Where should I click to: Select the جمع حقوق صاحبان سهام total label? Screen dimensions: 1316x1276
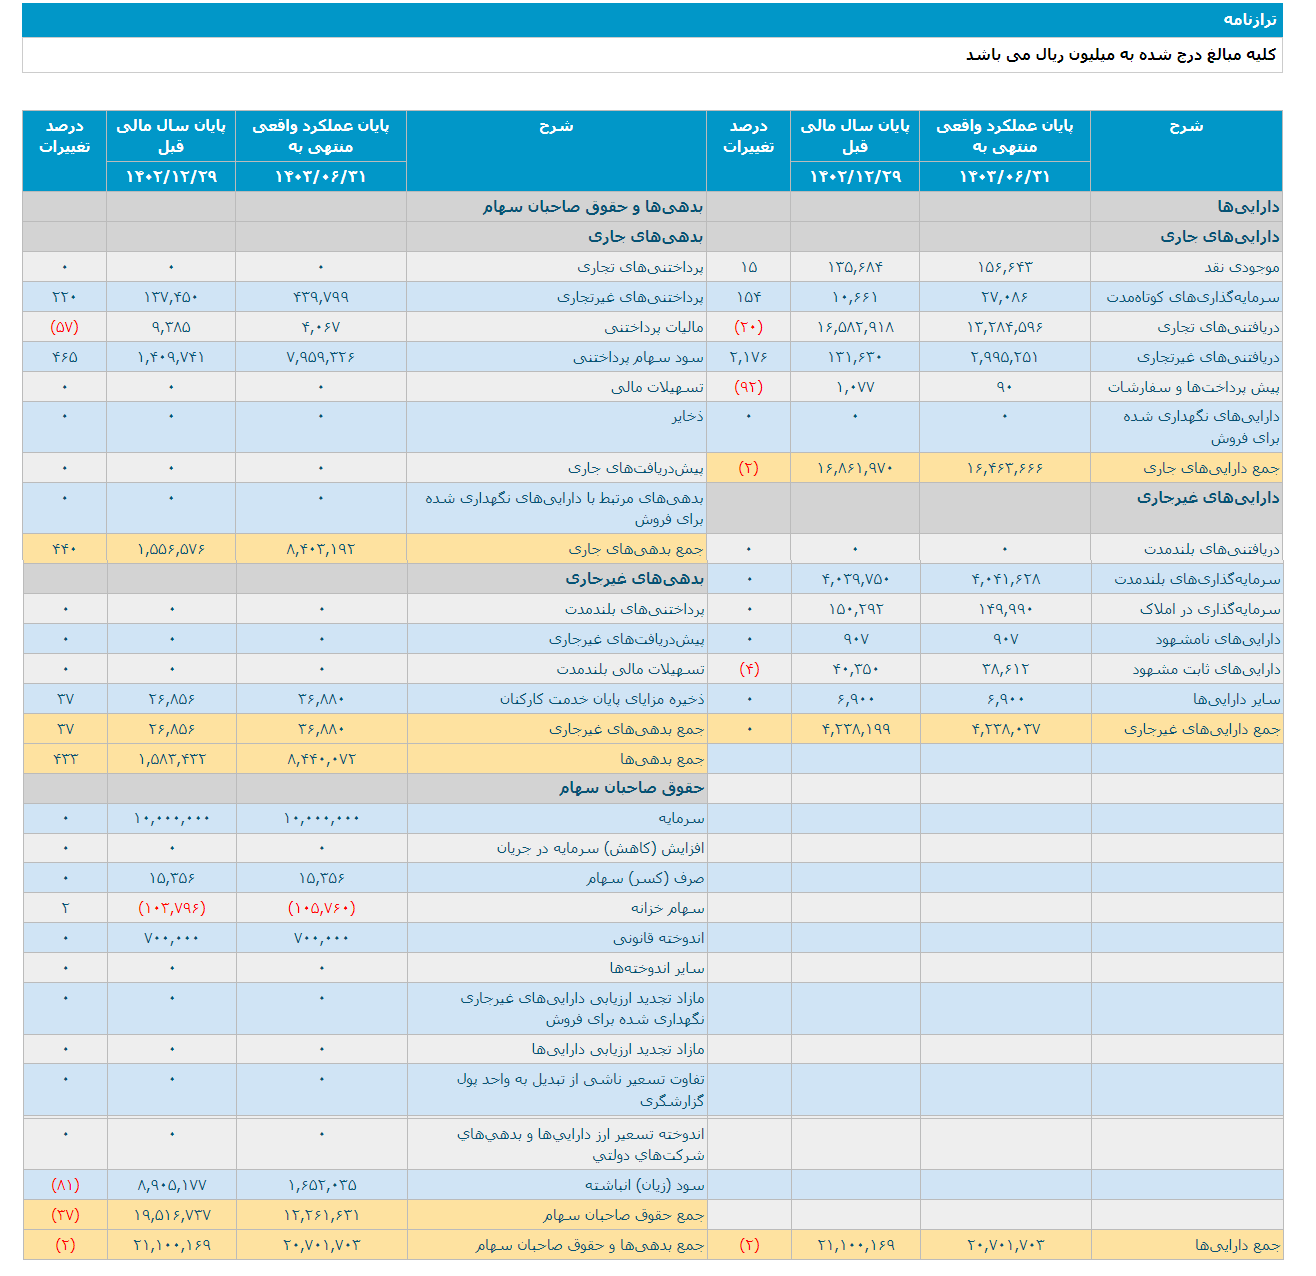coord(623,1215)
